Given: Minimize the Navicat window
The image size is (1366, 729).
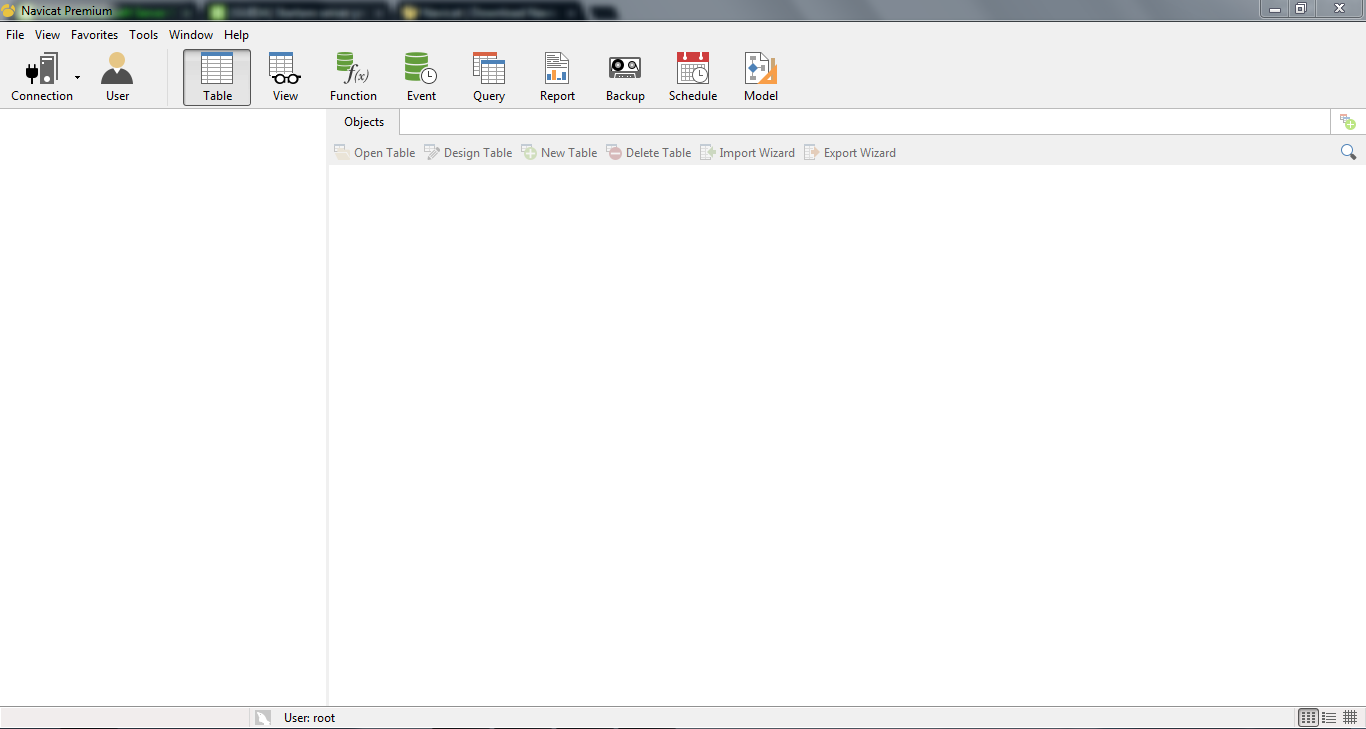Looking at the screenshot, I should [1275, 8].
